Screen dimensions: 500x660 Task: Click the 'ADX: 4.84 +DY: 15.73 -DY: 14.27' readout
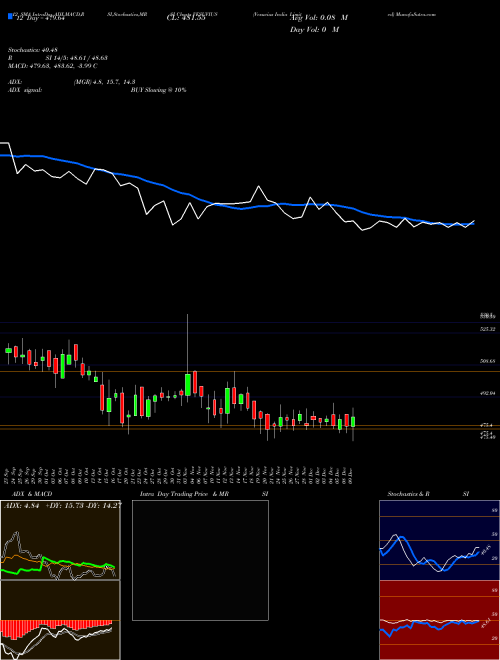click(x=63, y=506)
